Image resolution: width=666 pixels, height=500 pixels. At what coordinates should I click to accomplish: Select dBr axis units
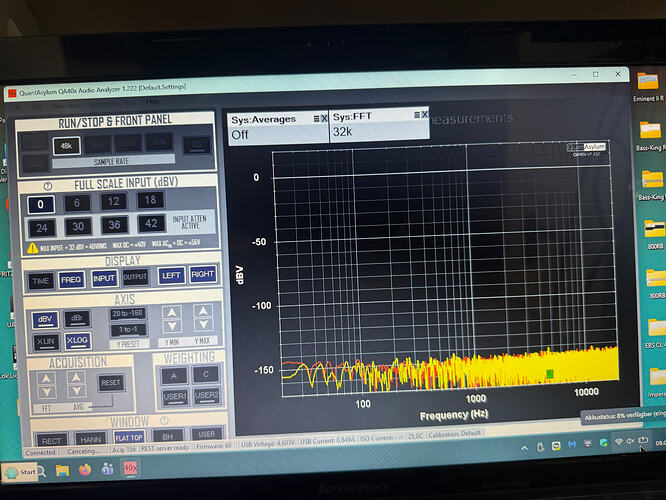pos(77,318)
